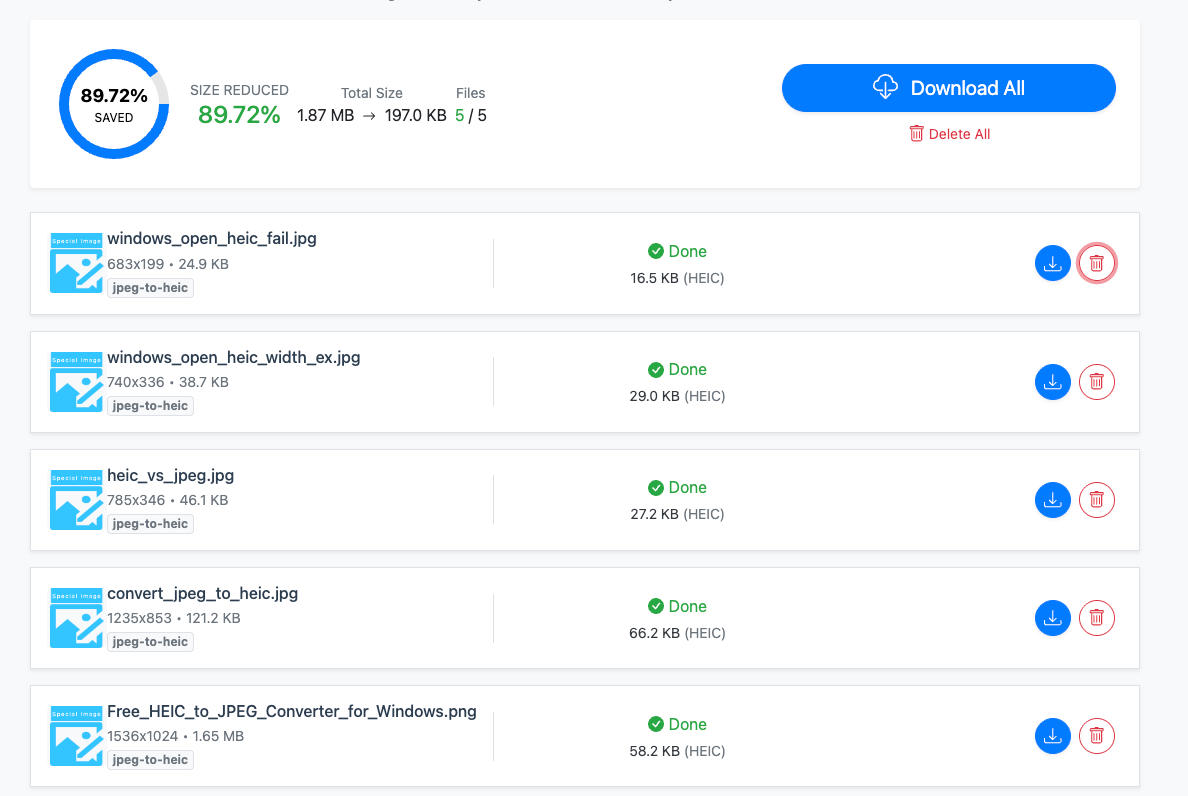Select the convert_jpeg_to_heic.jpg filename
Viewport: 1188px width, 796px height.
click(202, 594)
